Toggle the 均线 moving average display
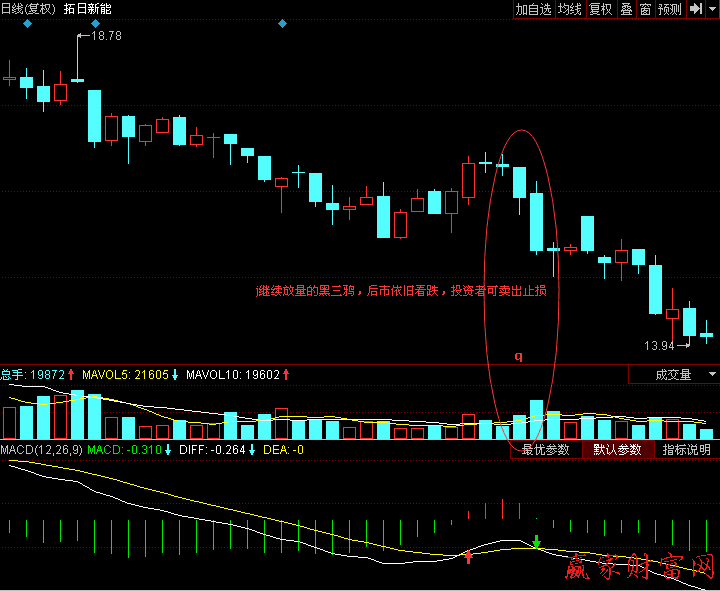Screen dimensions: 720x591 (x=569, y=9)
